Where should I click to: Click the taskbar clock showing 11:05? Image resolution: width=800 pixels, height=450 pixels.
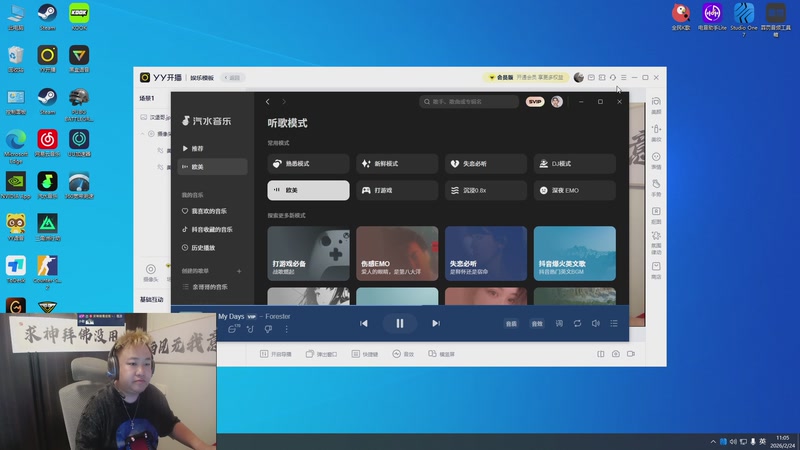783,441
